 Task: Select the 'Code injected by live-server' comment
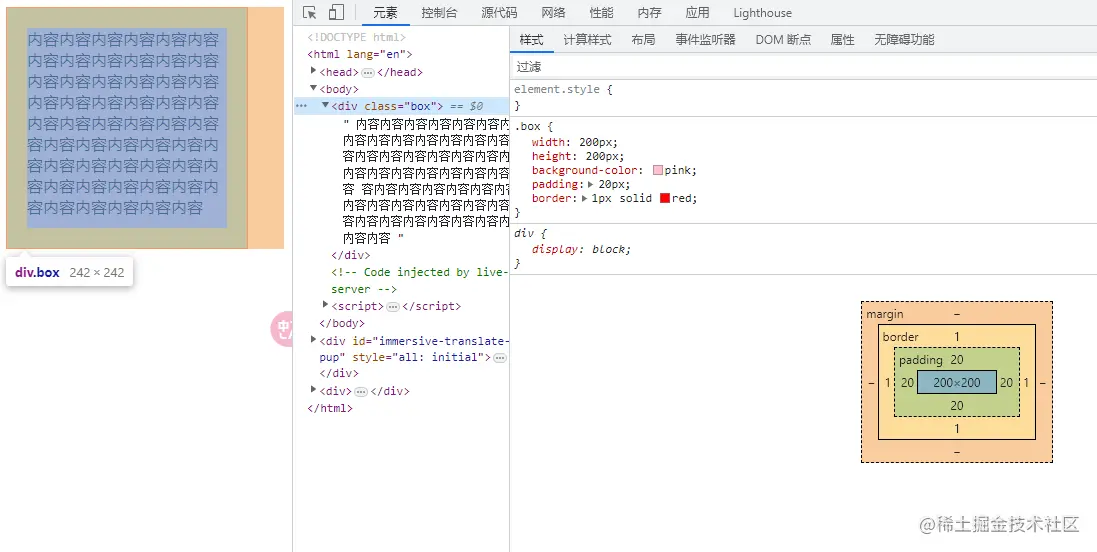click(418, 281)
